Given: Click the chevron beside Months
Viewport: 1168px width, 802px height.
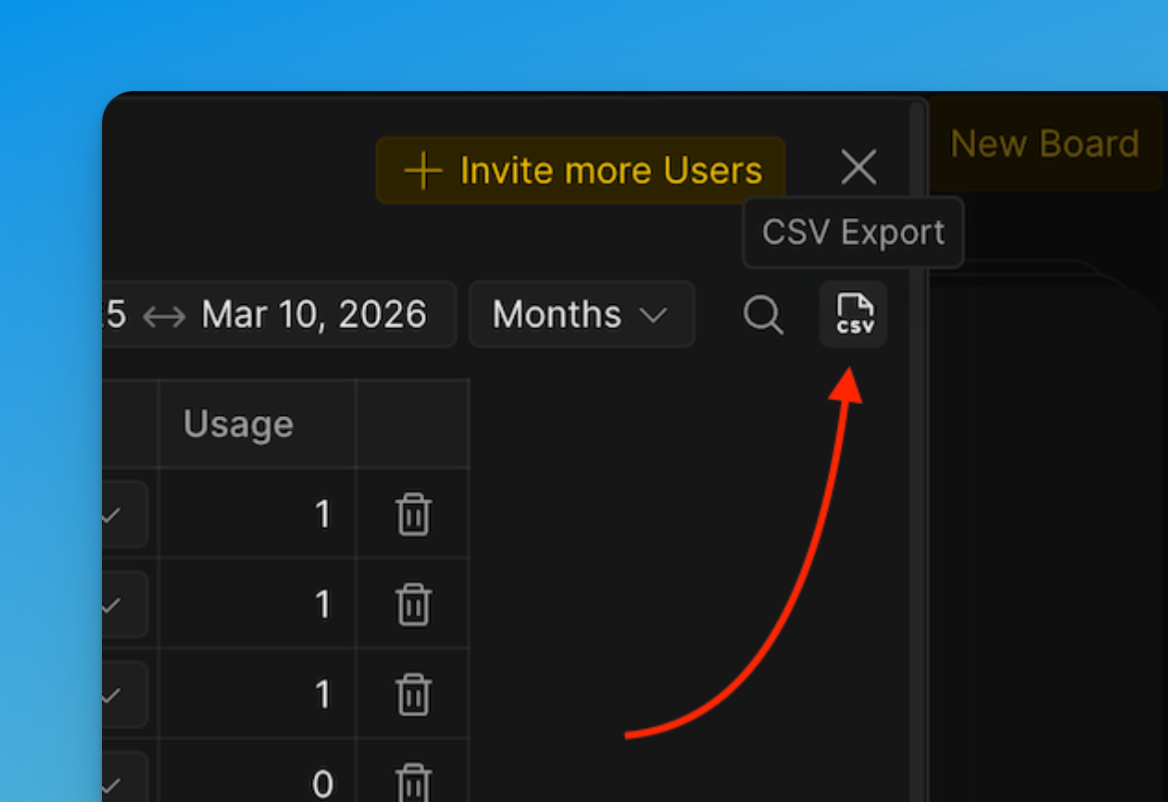Looking at the screenshot, I should pyautogui.click(x=656, y=315).
